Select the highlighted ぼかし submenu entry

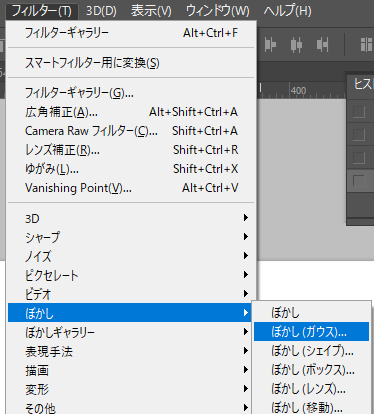pyautogui.click(x=130, y=313)
